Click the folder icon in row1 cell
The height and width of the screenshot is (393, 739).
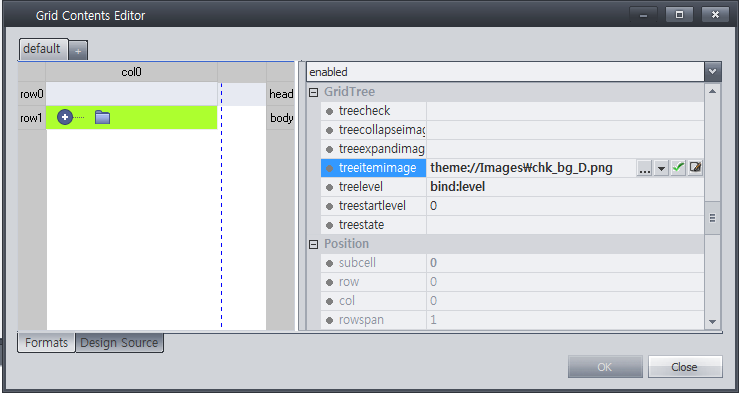(102, 117)
